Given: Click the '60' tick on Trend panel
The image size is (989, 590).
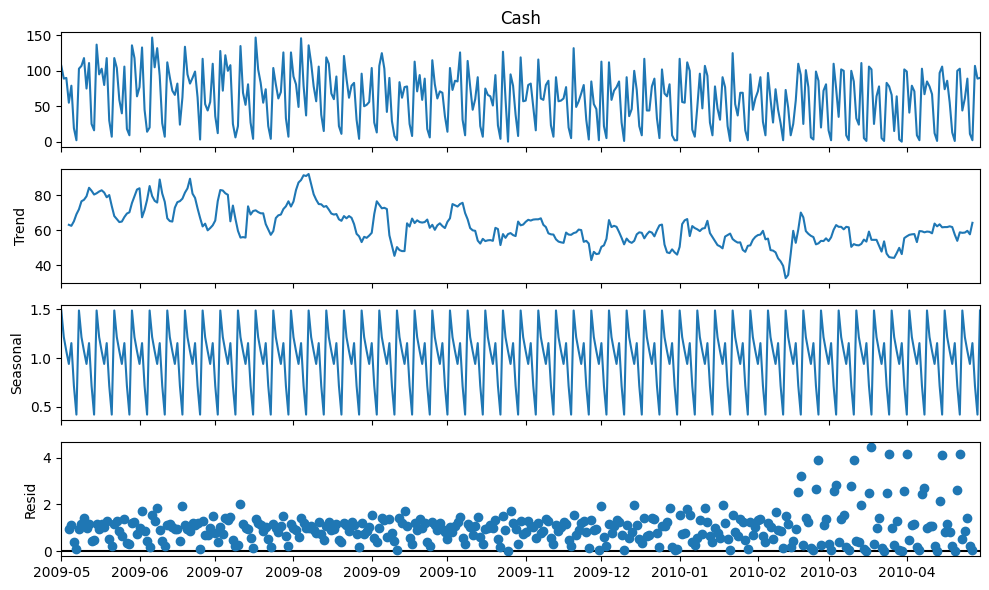Looking at the screenshot, I should pyautogui.click(x=43, y=232).
